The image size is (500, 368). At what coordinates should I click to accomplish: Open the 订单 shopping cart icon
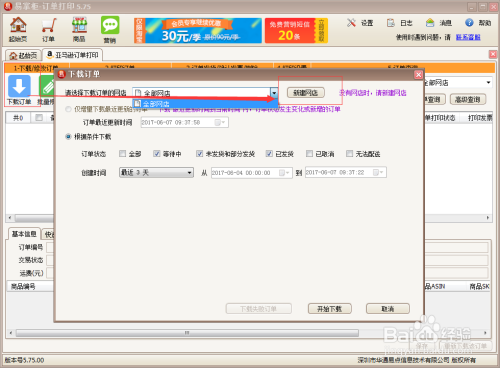point(49,30)
